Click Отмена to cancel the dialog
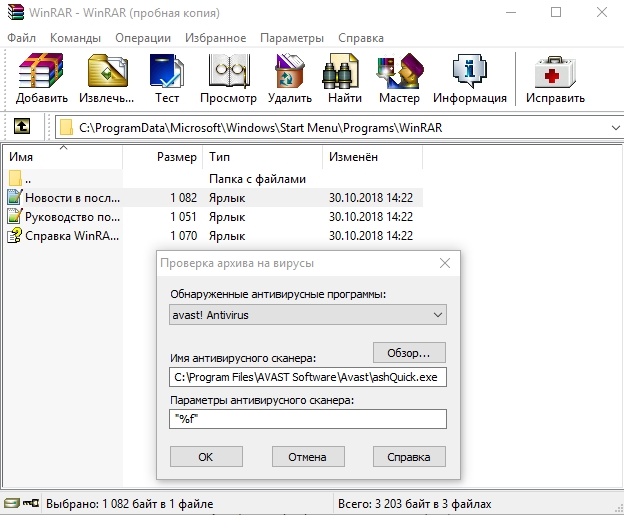 click(308, 456)
